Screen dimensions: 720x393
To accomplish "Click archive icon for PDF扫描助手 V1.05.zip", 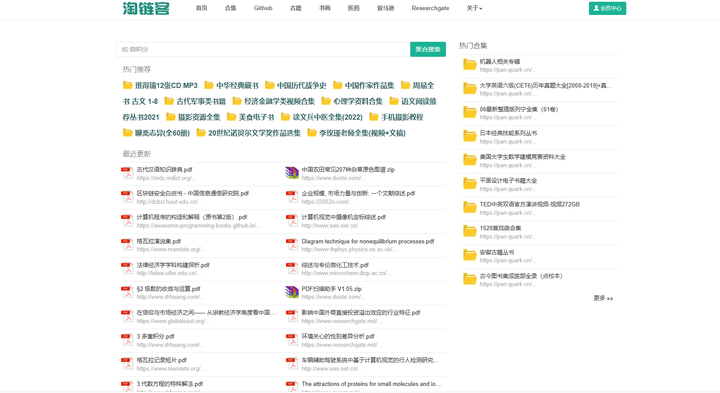I will (292, 292).
